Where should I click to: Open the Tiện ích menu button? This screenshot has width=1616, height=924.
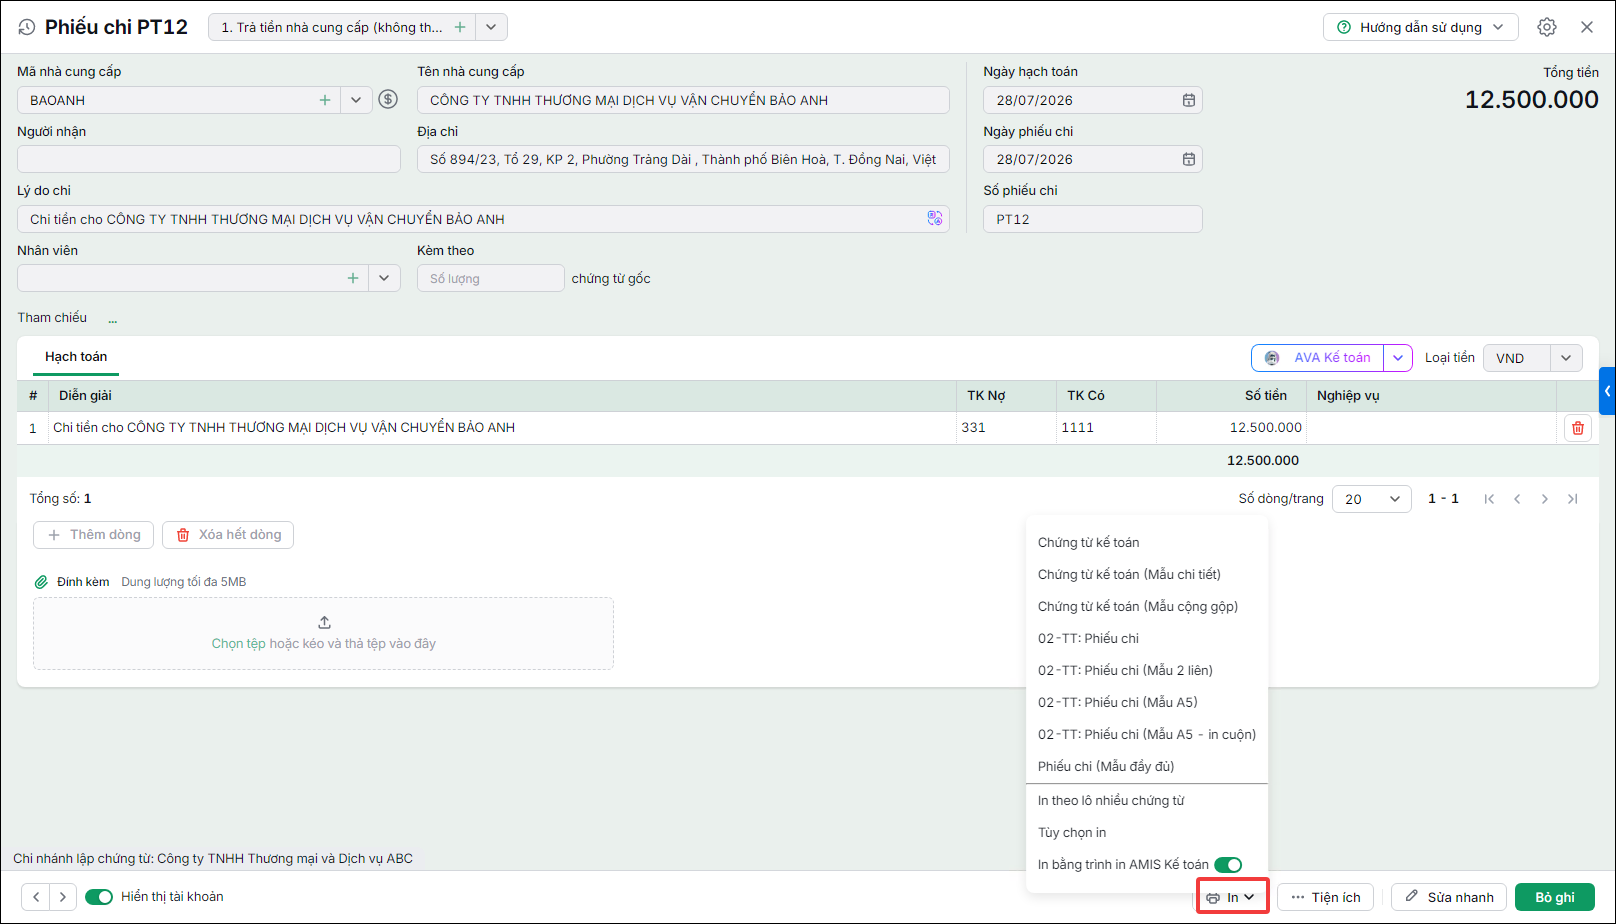point(1326,897)
